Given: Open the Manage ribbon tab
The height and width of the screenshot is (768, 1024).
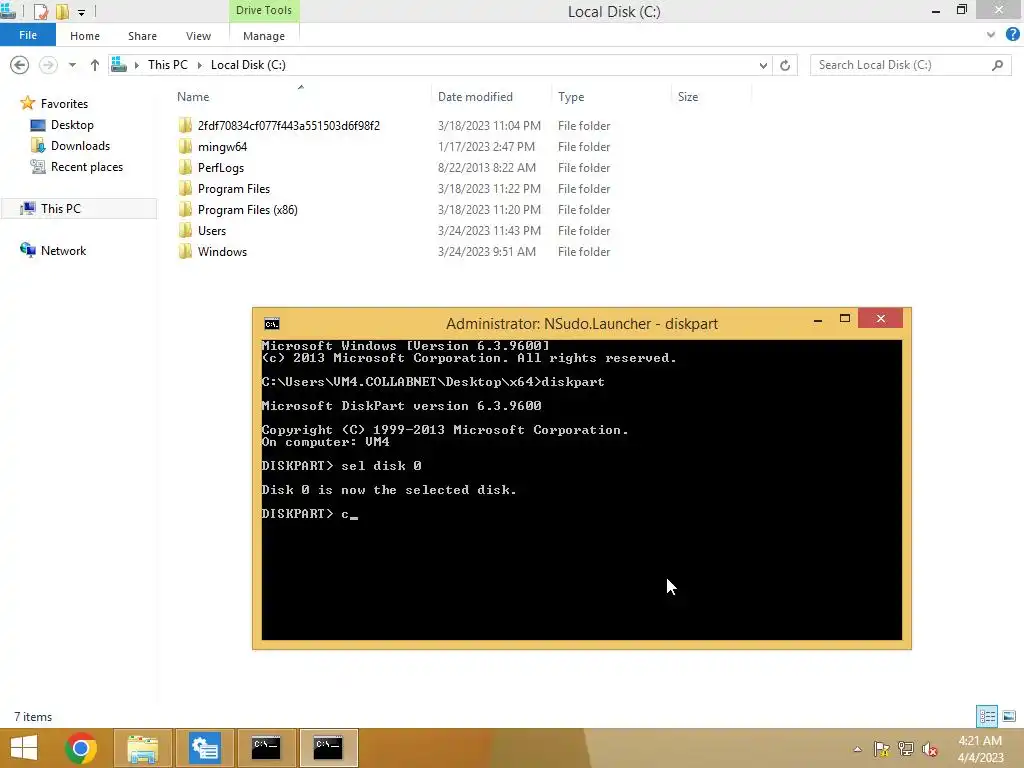Looking at the screenshot, I should tap(264, 36).
